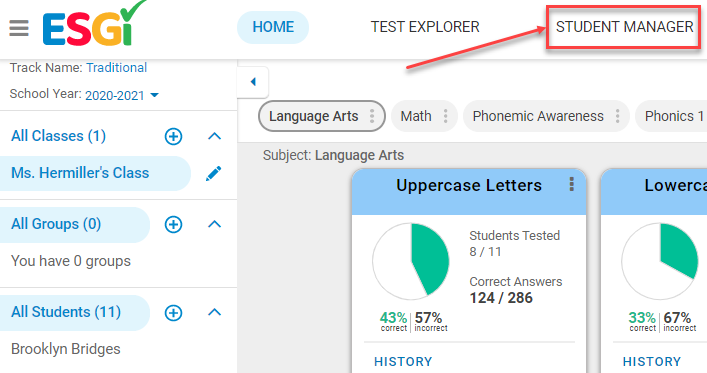Open Math tab options dots

click(x=445, y=116)
